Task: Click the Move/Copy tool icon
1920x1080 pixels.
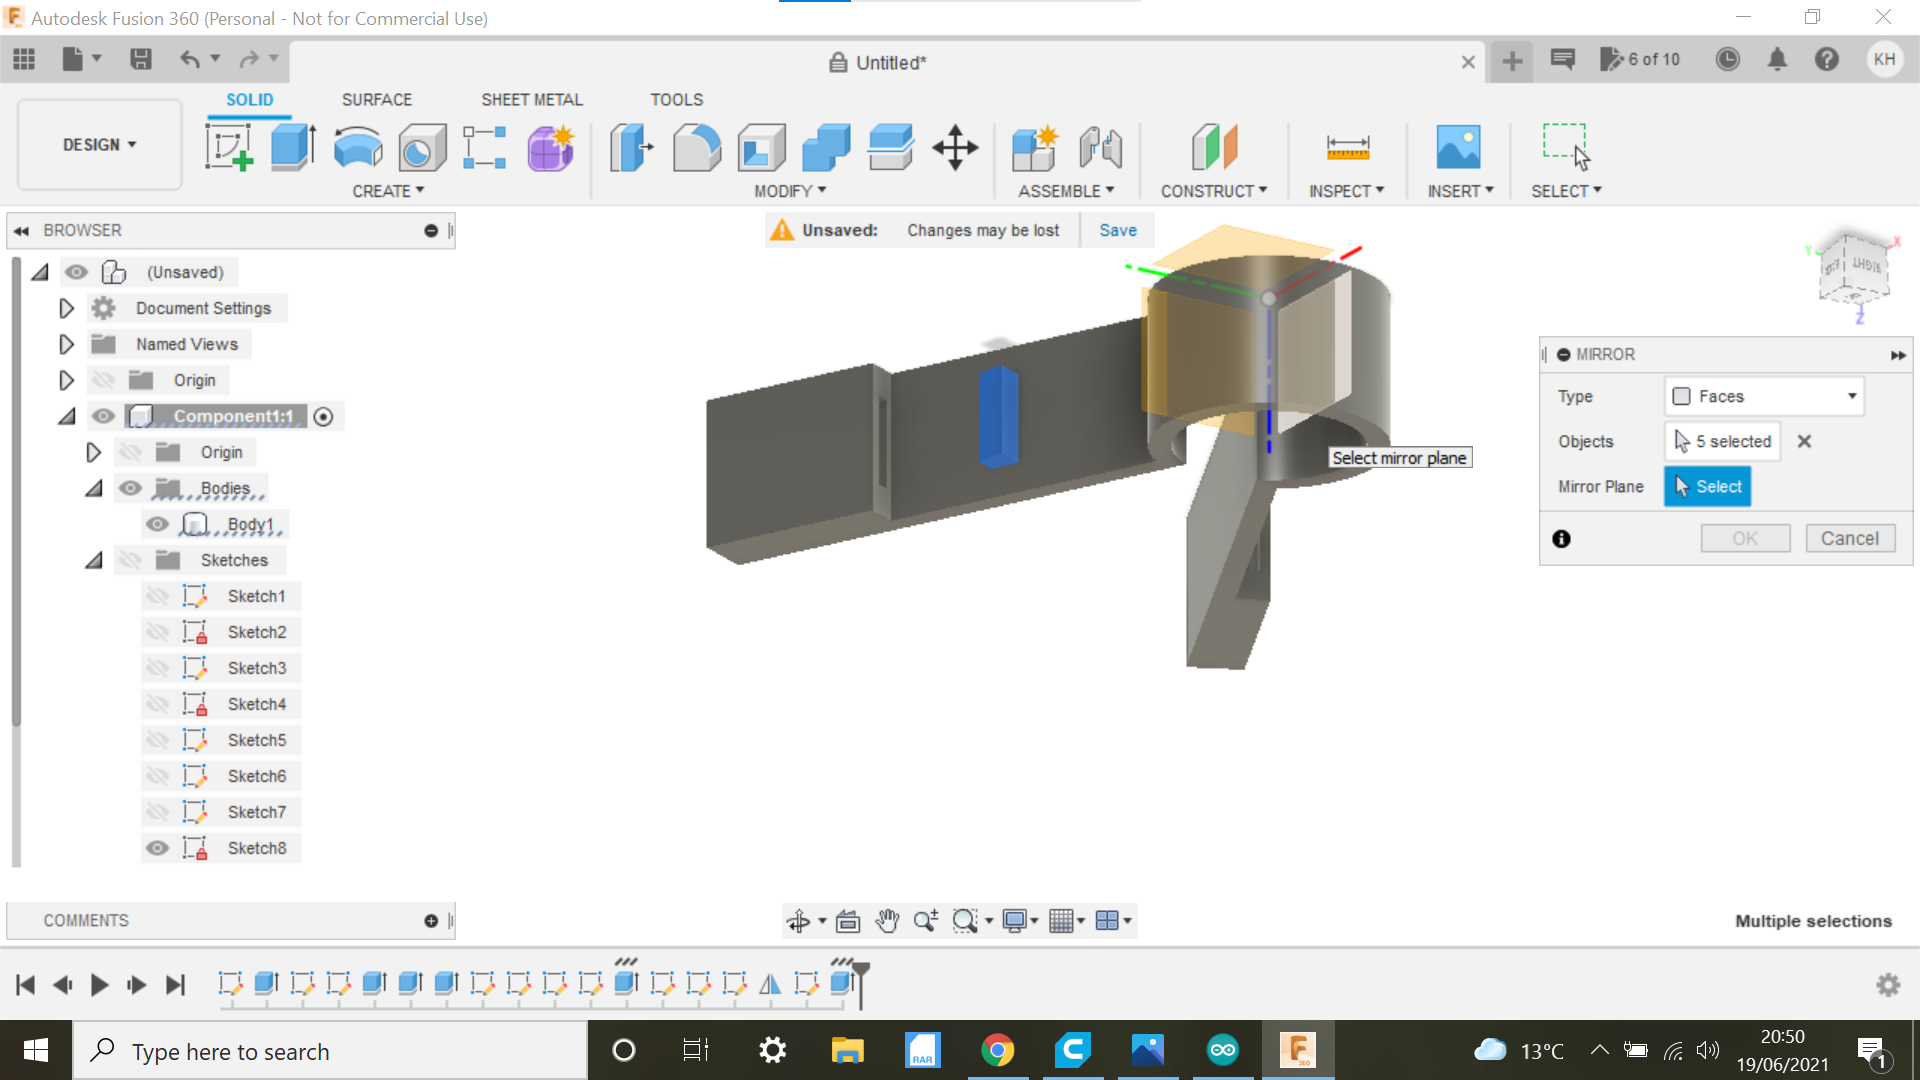Action: 955,146
